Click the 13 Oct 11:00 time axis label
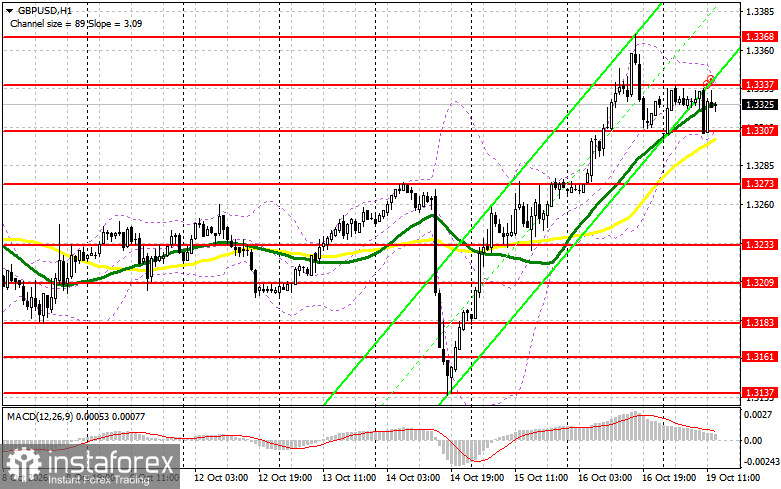The image size is (781, 489). [349, 478]
